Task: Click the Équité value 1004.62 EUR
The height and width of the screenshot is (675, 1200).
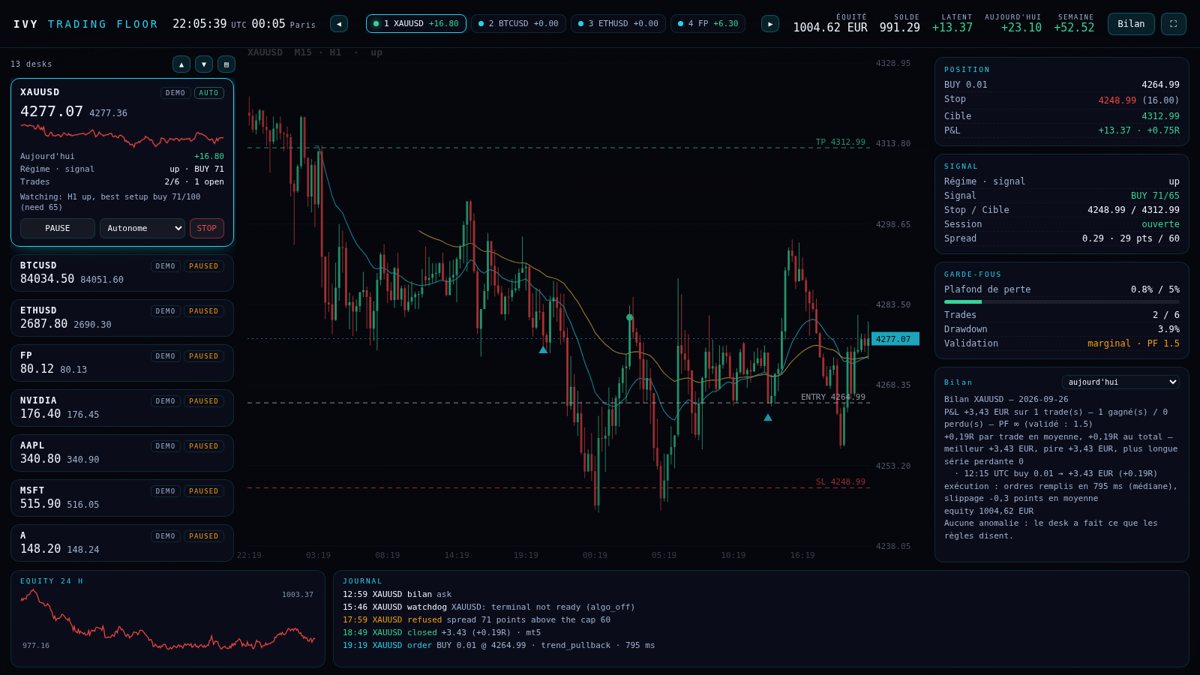Action: point(830,28)
